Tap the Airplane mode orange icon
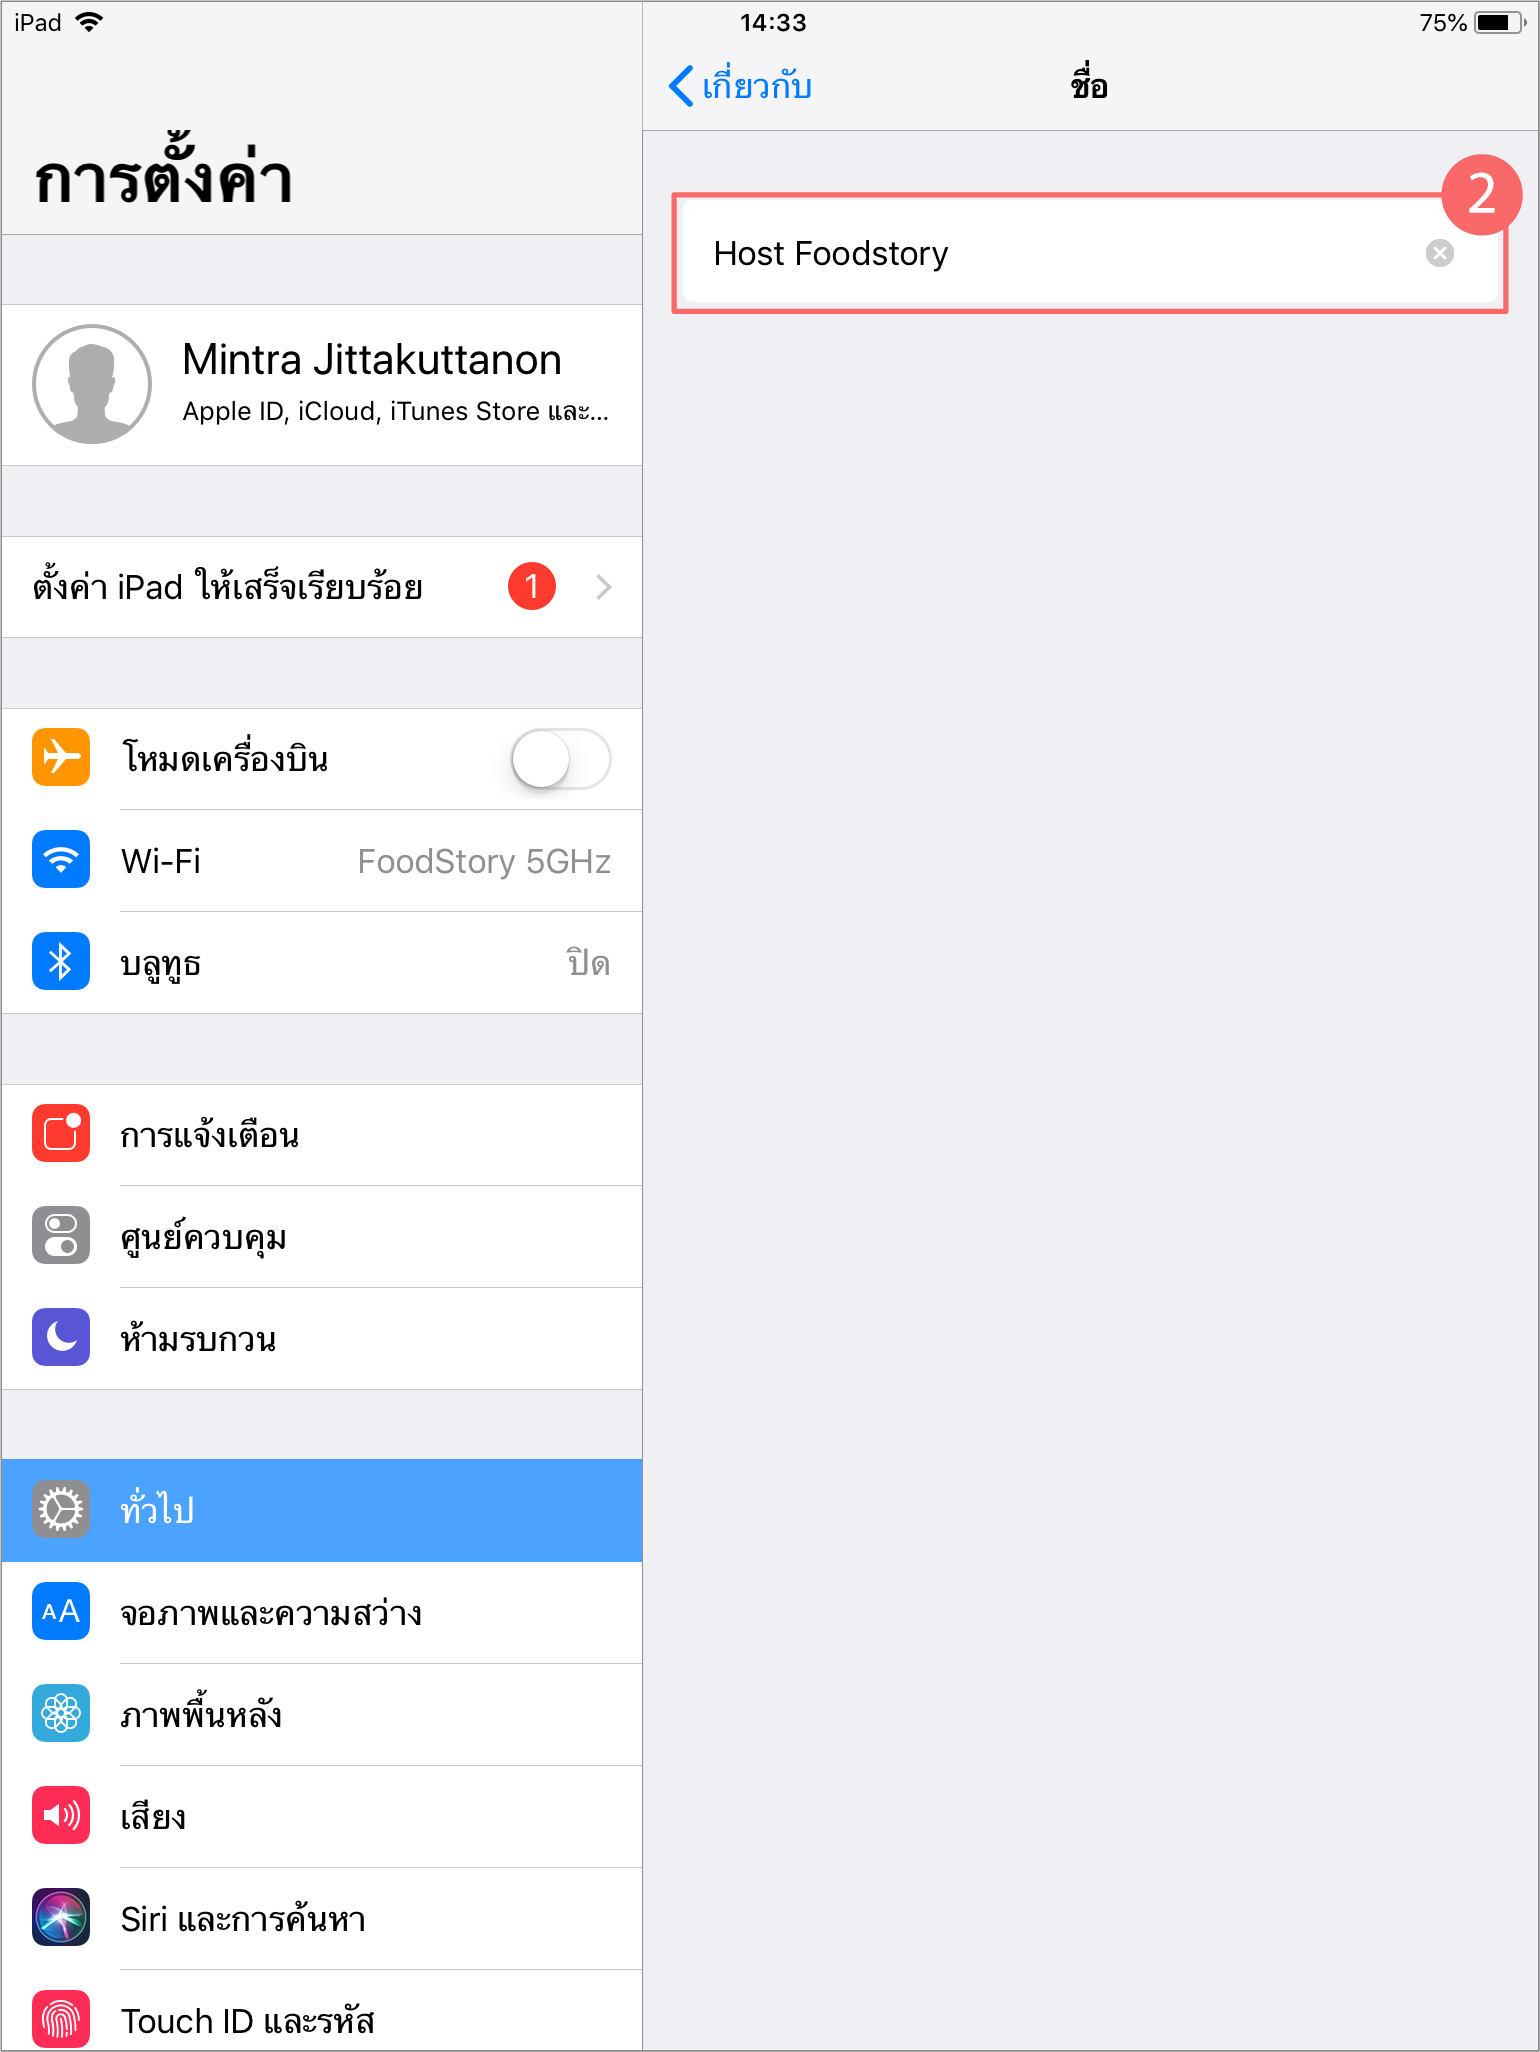1540x2052 pixels. [x=61, y=757]
